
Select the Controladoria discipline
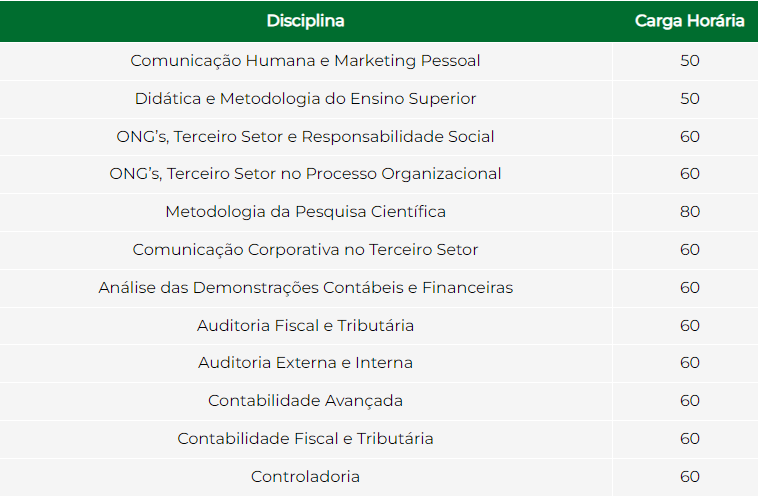click(306, 477)
